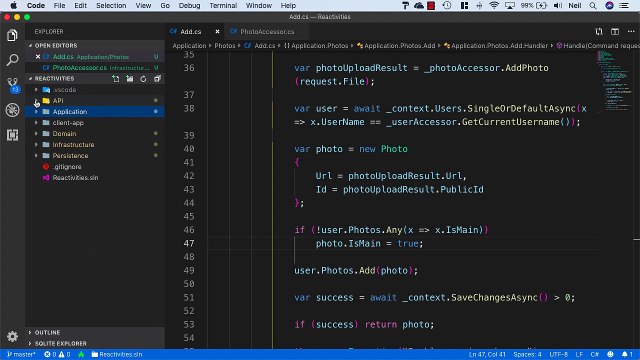This screenshot has width=640, height=360.
Task: Open the File menu
Action: pyautogui.click(x=59, y=5)
